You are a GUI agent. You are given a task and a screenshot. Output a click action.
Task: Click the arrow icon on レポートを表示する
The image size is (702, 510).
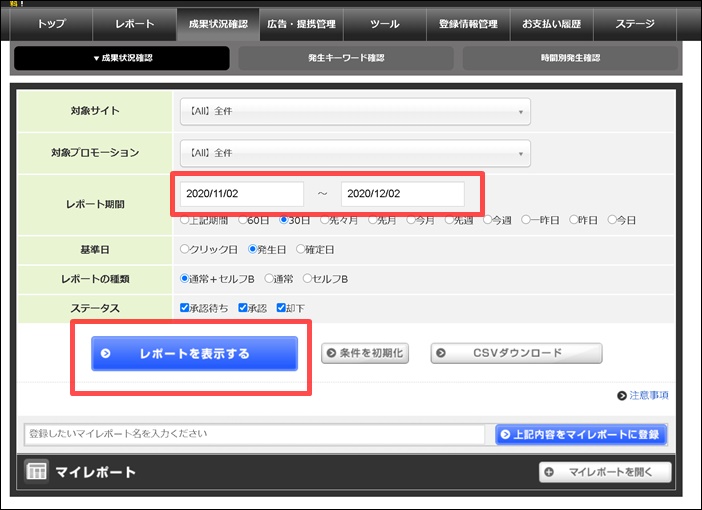point(105,354)
